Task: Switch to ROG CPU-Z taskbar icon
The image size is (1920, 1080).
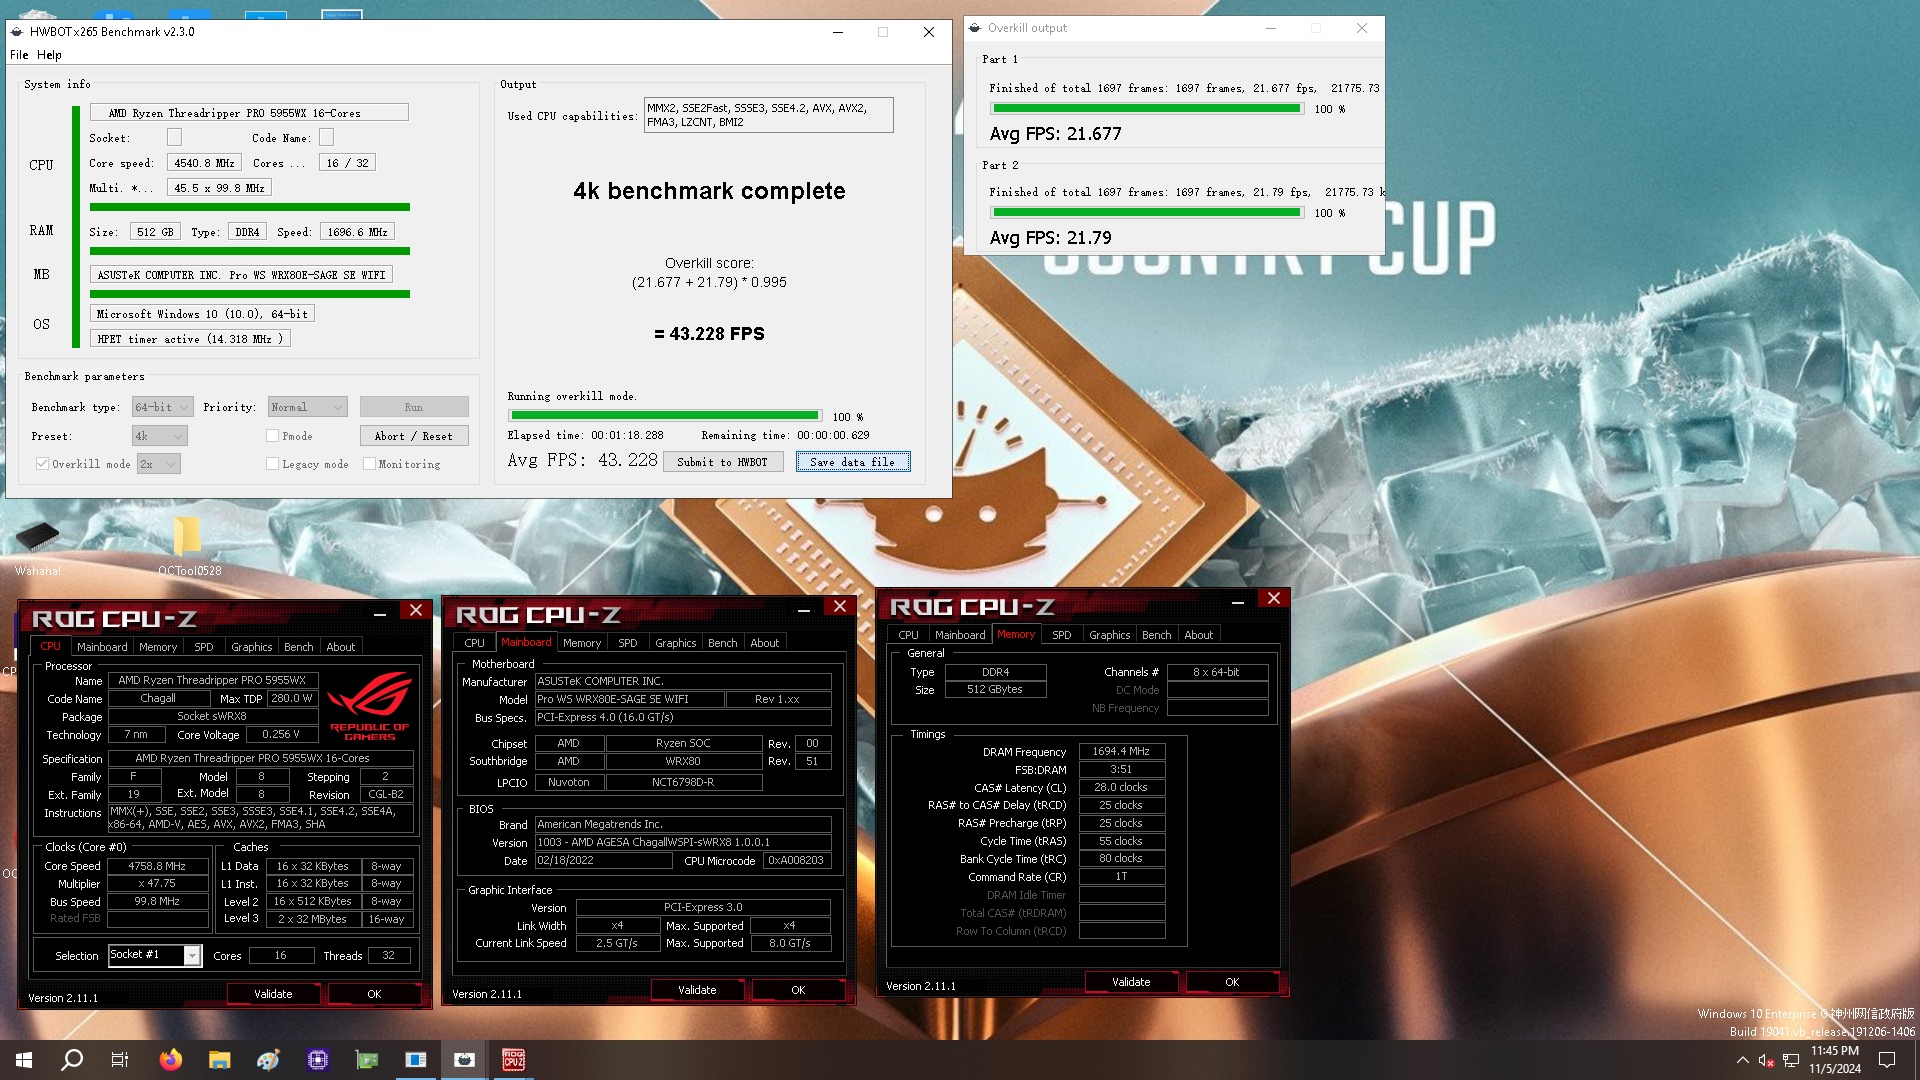Action: click(x=514, y=1060)
